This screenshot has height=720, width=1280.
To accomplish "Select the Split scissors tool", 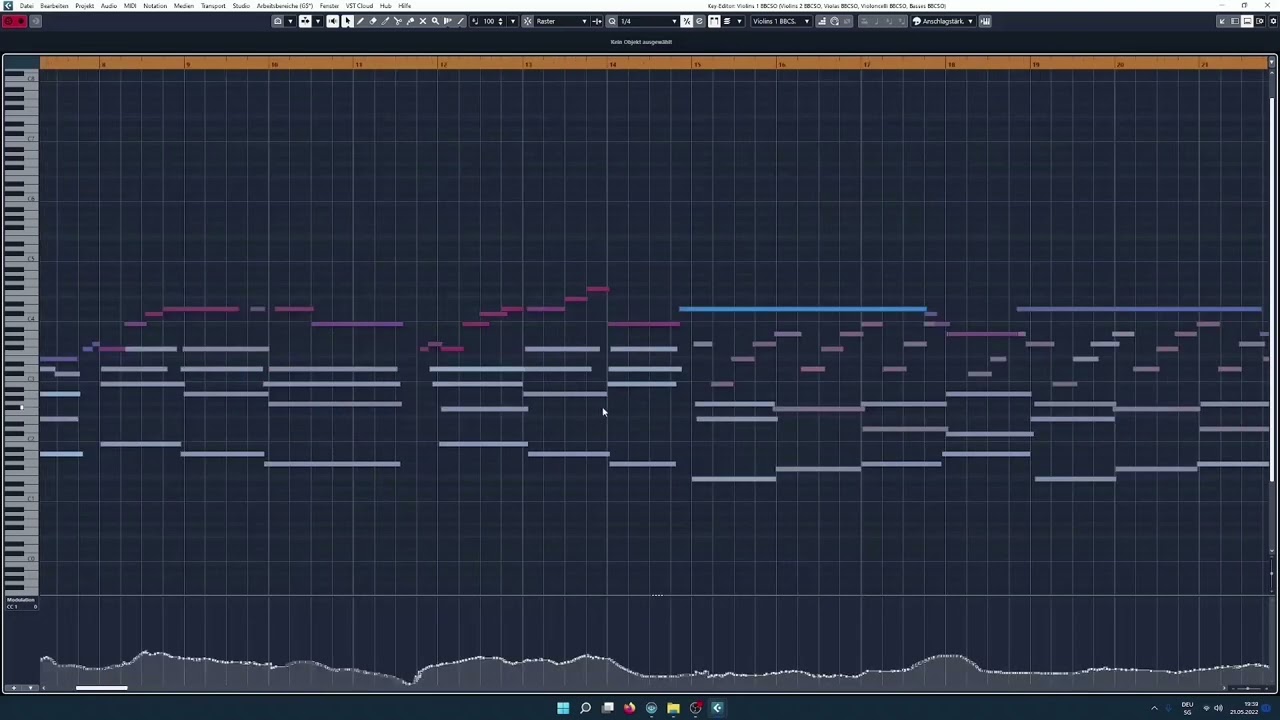I will [x=398, y=21].
